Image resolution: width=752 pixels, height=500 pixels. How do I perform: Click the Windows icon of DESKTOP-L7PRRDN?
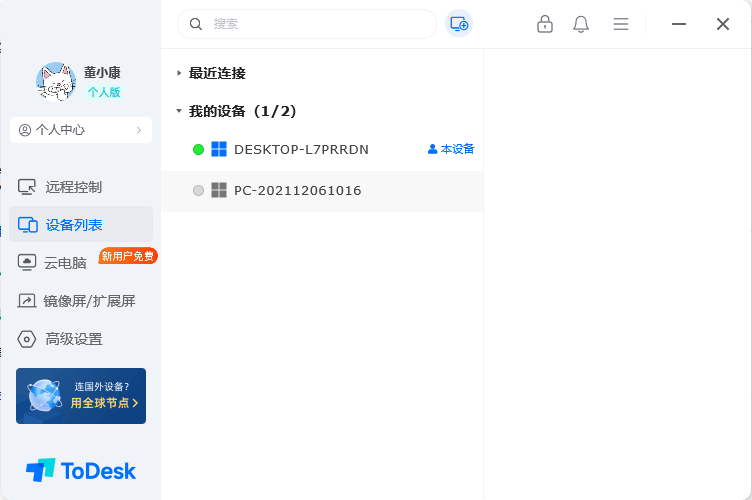[219, 149]
